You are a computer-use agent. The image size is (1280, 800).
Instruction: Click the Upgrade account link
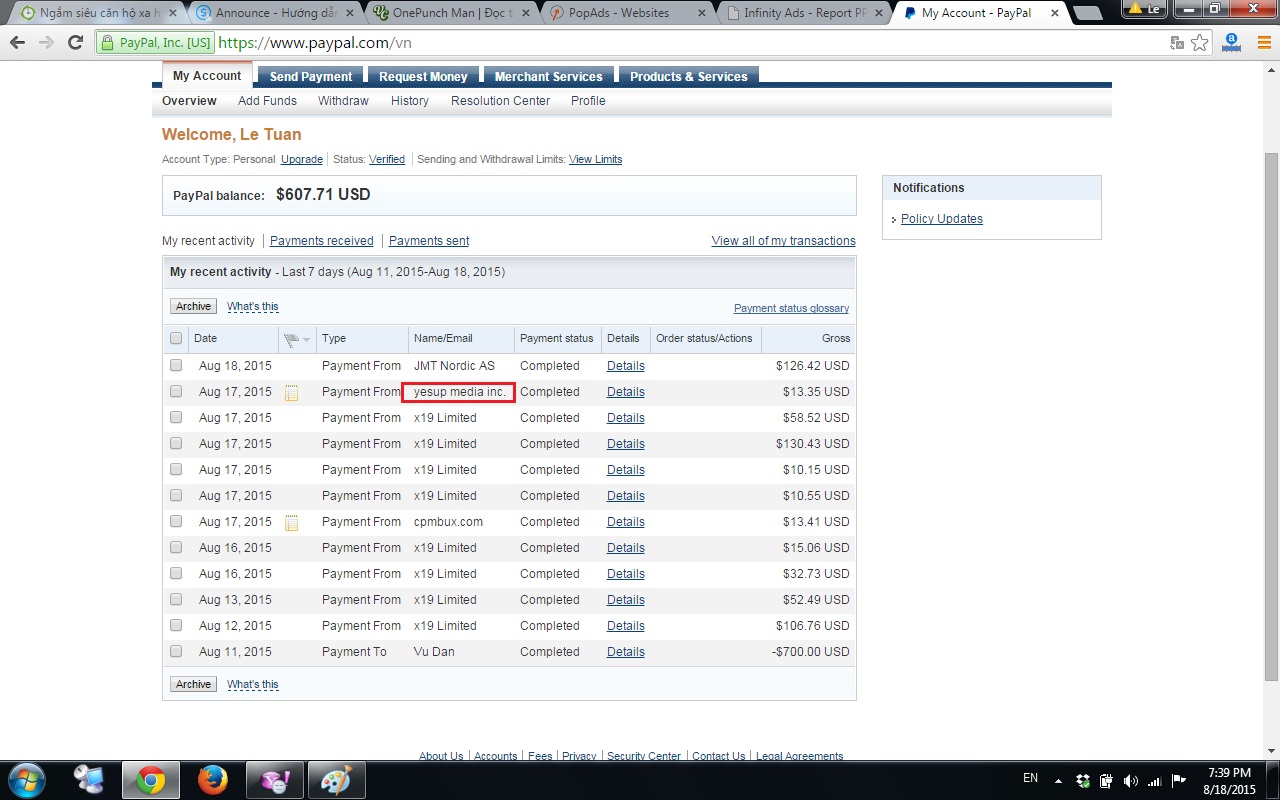(x=302, y=160)
